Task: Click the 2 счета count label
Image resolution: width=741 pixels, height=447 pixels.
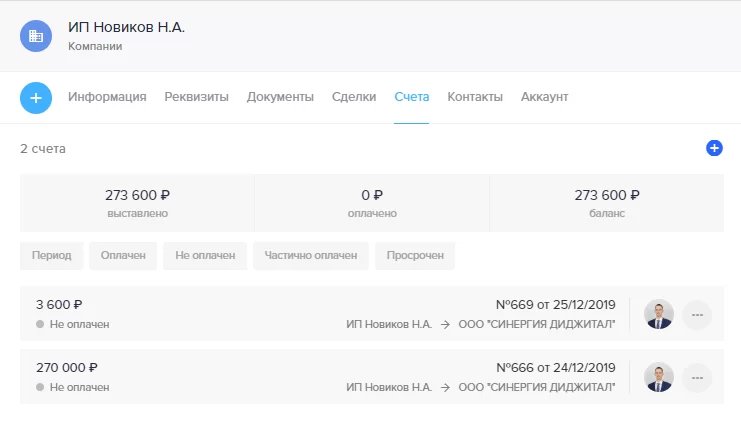Action: (x=43, y=149)
